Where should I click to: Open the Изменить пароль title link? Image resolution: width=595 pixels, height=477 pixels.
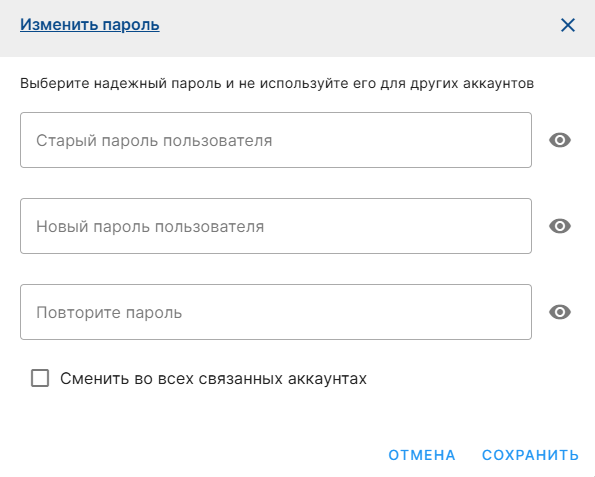tap(90, 25)
